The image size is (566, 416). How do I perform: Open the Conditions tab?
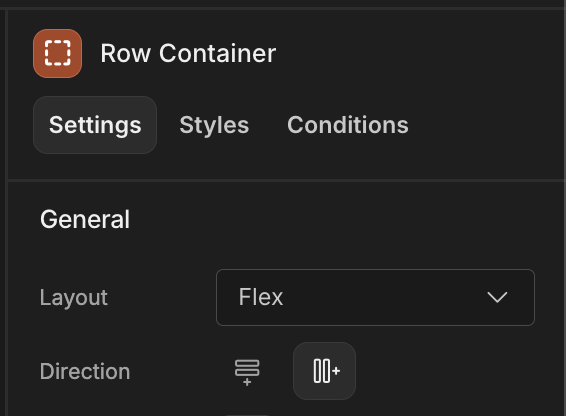[x=348, y=125]
